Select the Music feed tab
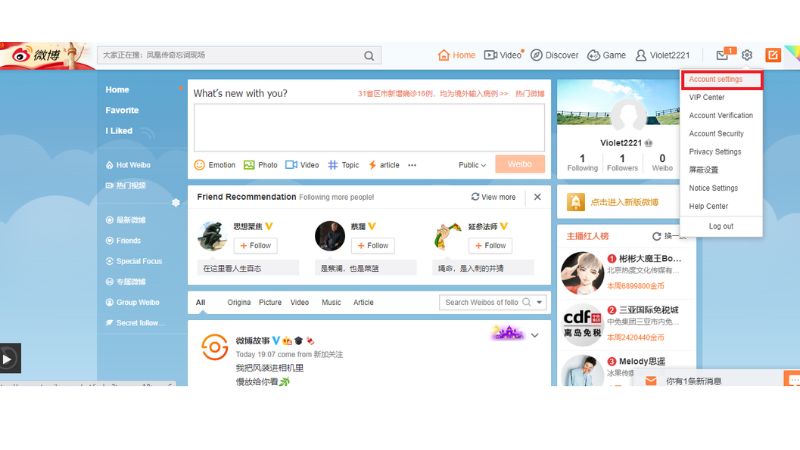Image resolution: width=800 pixels, height=450 pixels. (x=331, y=303)
